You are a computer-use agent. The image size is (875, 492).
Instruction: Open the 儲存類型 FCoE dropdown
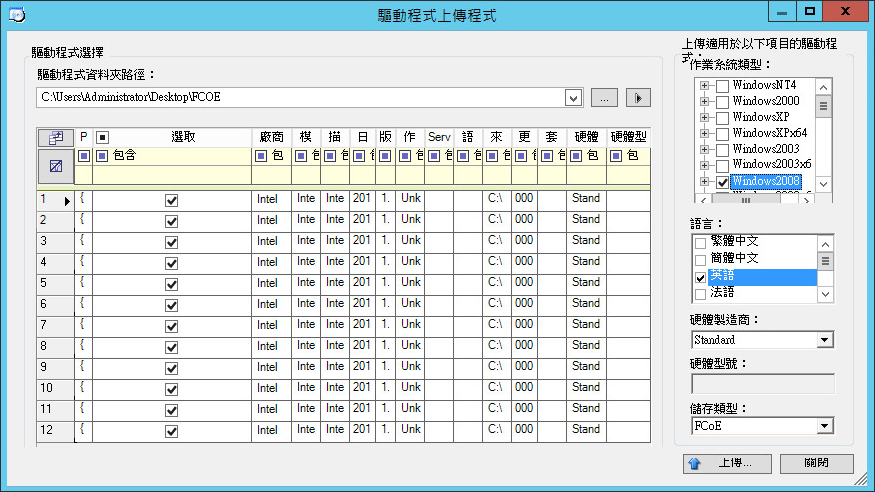824,427
